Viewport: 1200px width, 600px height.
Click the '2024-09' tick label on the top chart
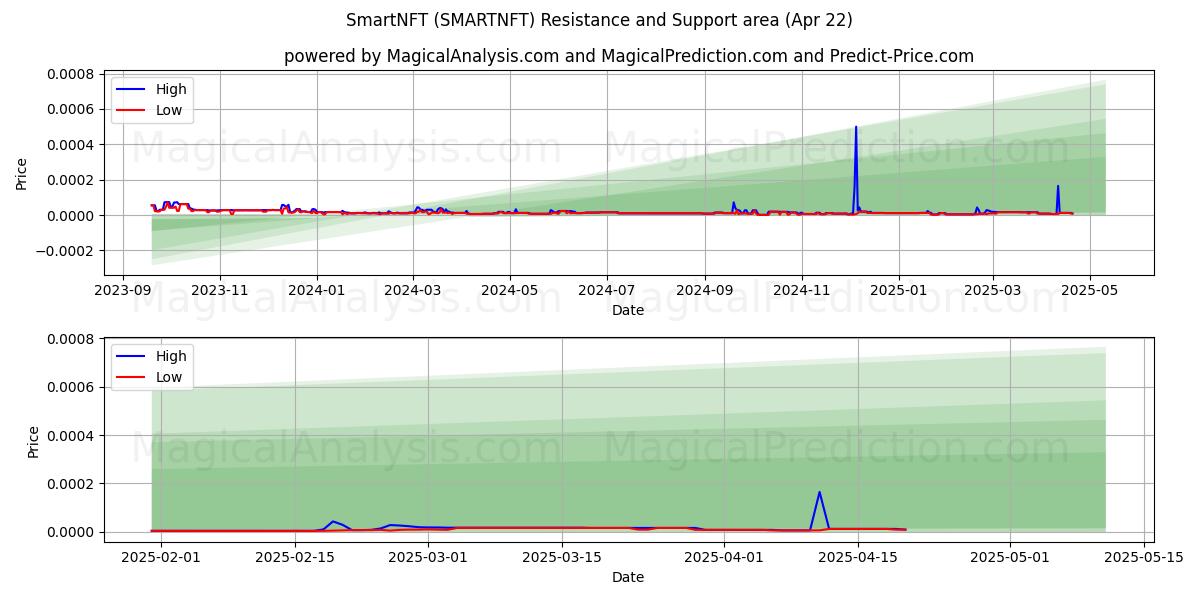(x=705, y=290)
